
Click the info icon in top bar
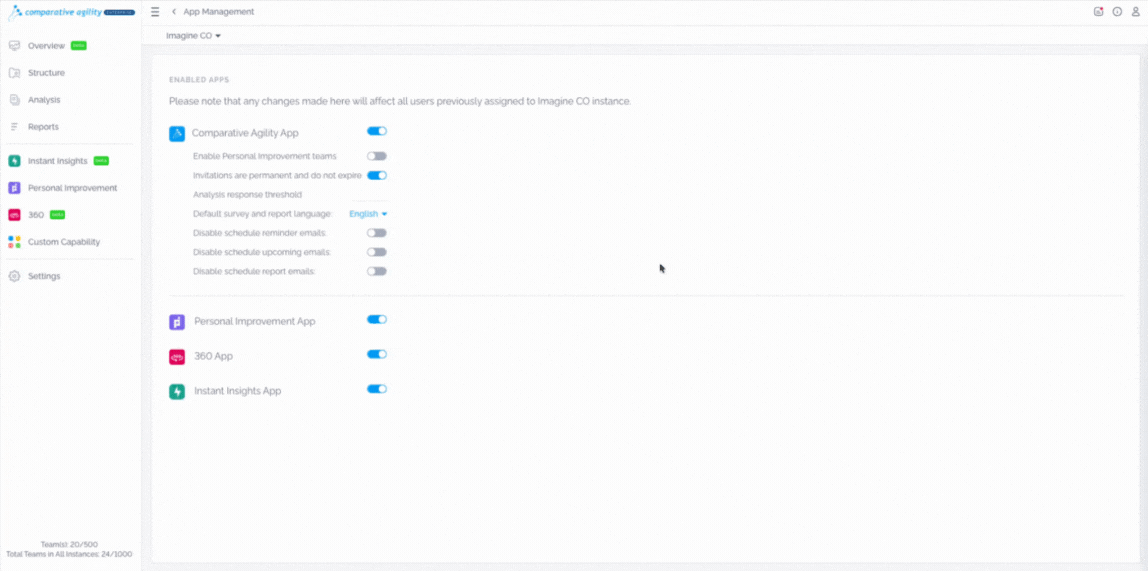coord(1117,12)
